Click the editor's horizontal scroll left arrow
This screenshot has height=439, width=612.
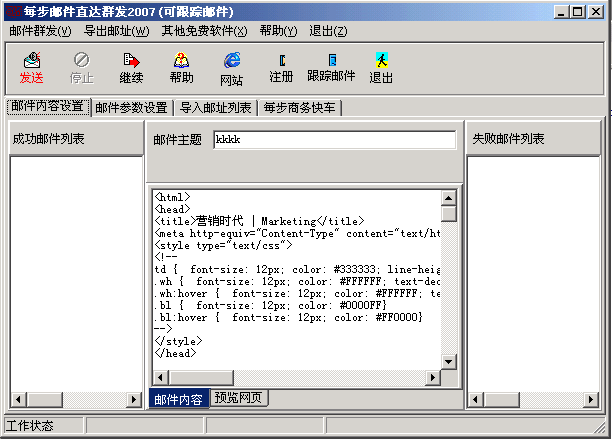coord(160,377)
